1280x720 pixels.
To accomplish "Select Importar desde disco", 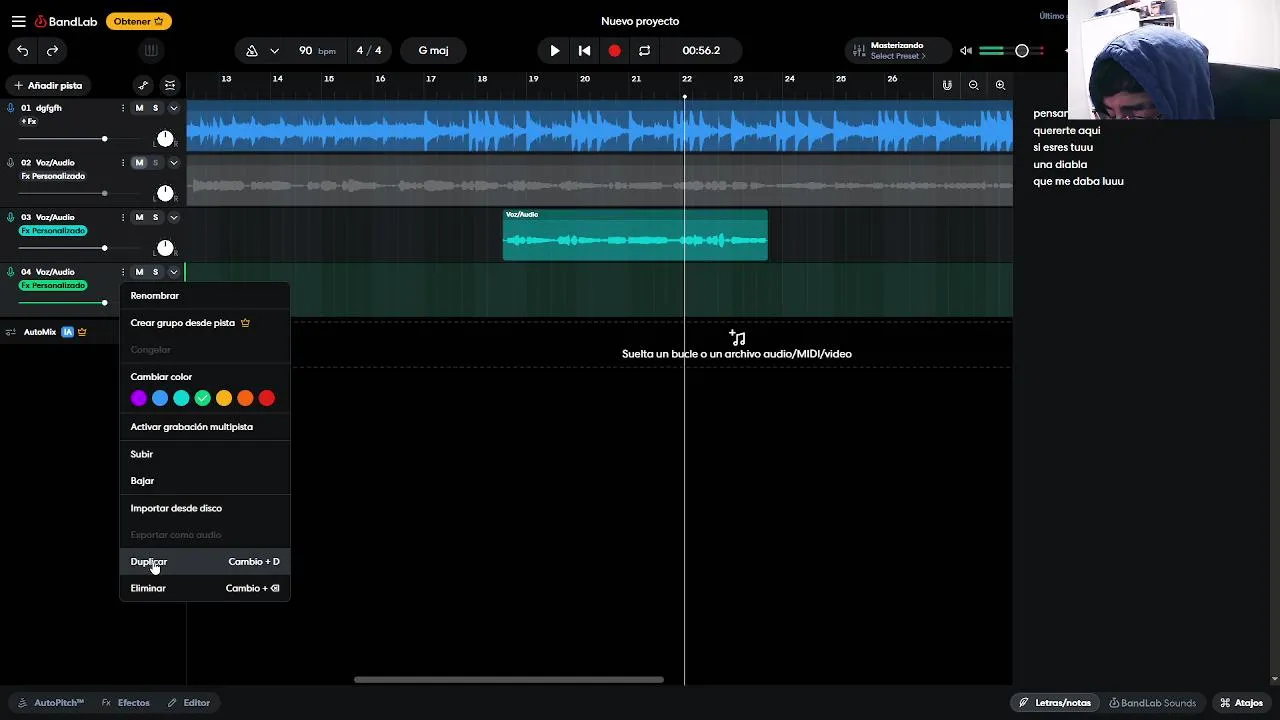I will pyautogui.click(x=205, y=508).
